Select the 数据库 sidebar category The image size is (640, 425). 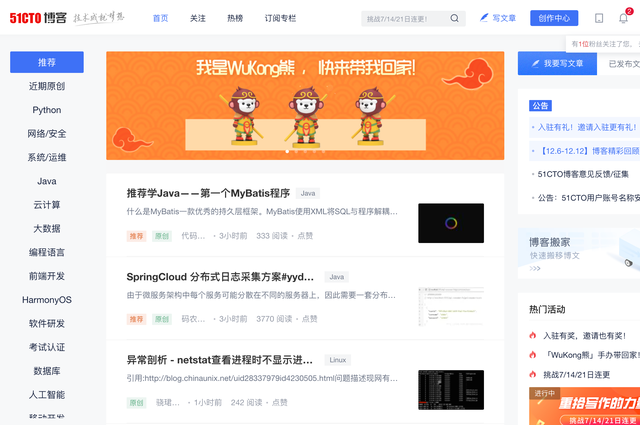47,371
